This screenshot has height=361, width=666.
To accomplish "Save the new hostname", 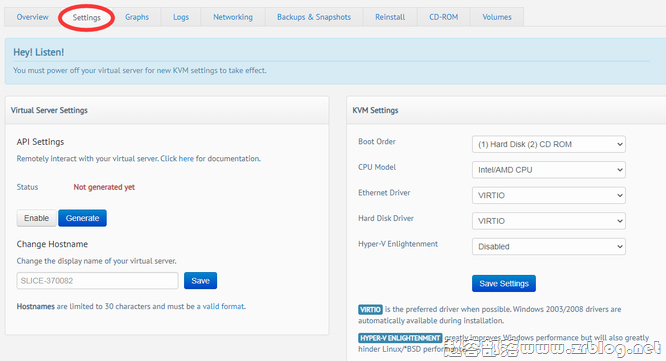I will tap(200, 281).
